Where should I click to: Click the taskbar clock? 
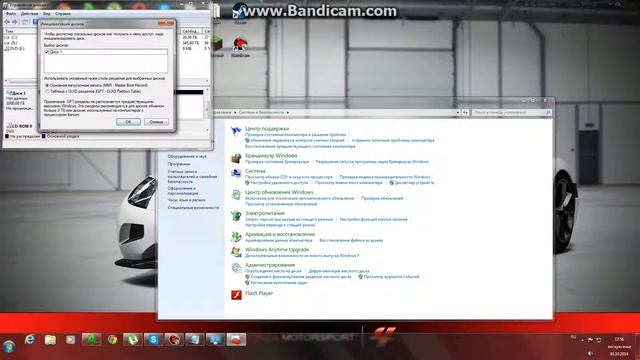click(x=619, y=346)
